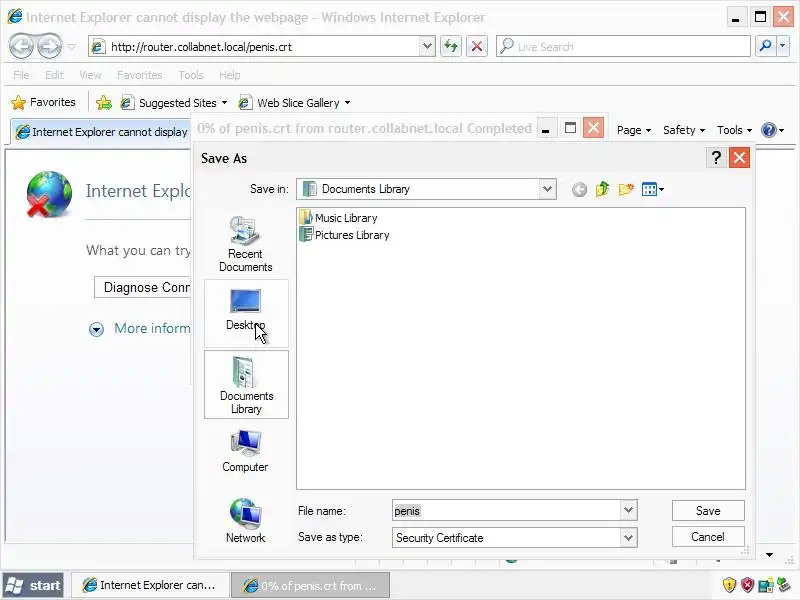Open the File menu
This screenshot has width=800, height=600.
click(21, 75)
